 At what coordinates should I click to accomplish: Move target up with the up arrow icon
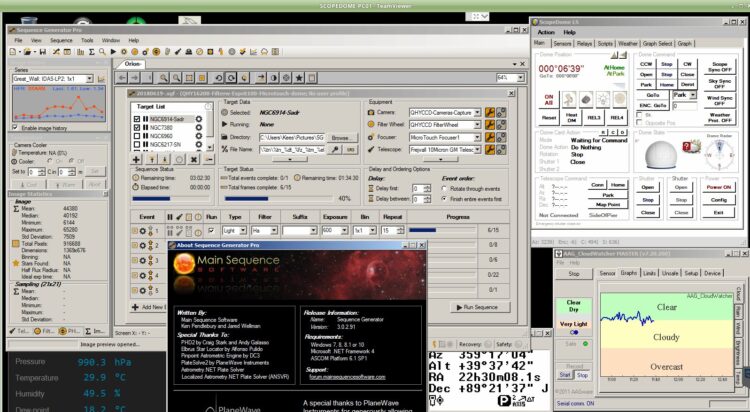pos(151,159)
